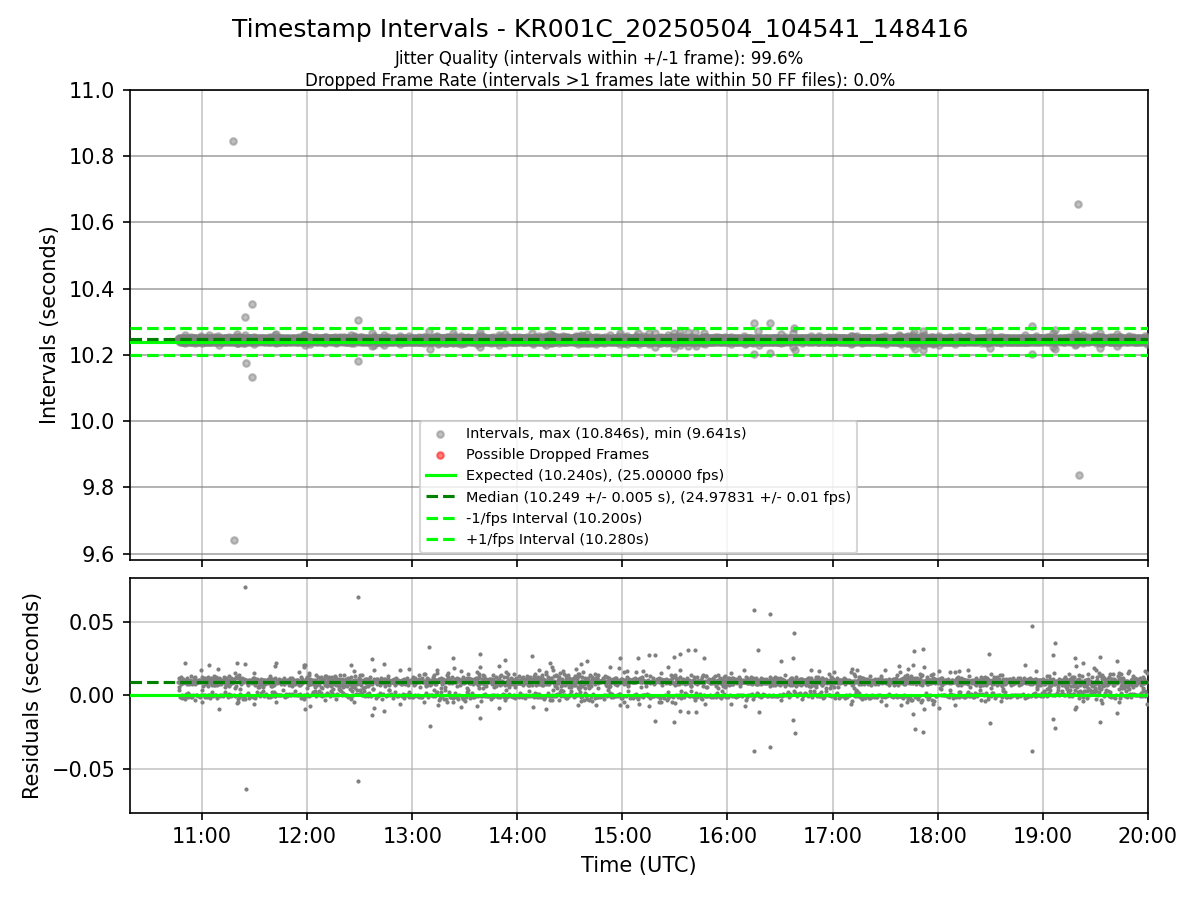Screen dimensions: 1200x900
Task: Click the 'Dropped Frame Rate' 0.0% subtitle line
Action: [x=600, y=80]
